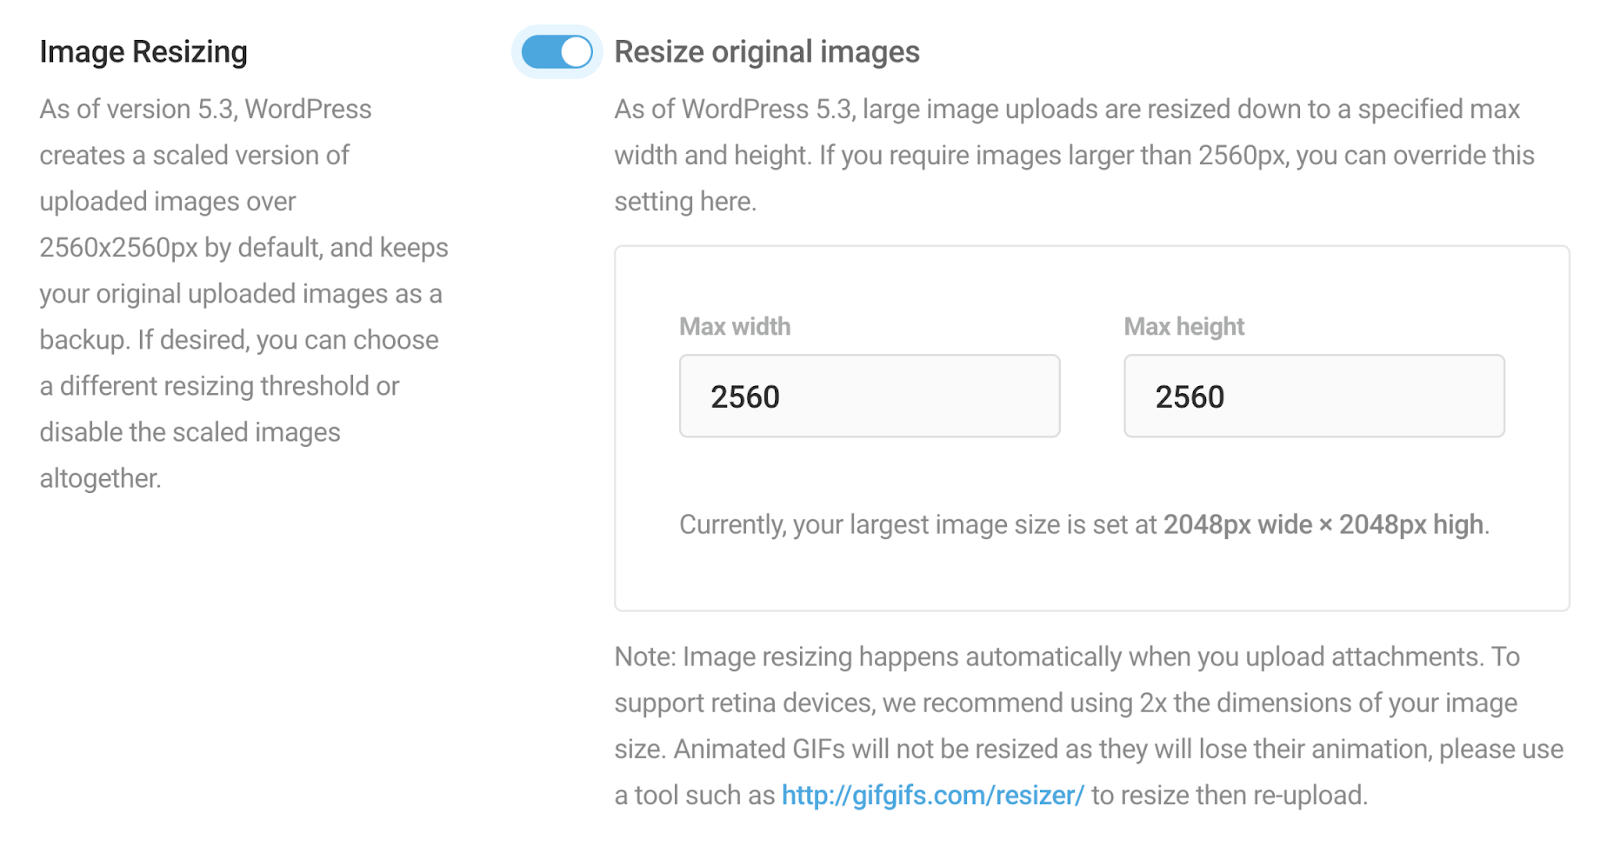Click the Max width label
Image resolution: width=1600 pixels, height=847 pixels.
pos(734,326)
